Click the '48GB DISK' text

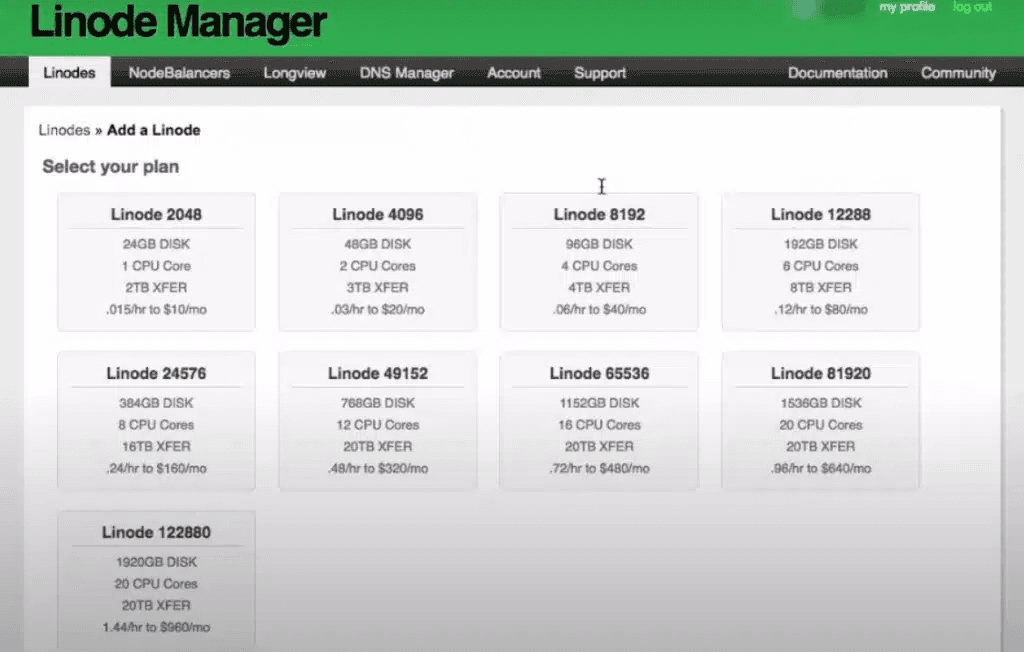click(377, 244)
